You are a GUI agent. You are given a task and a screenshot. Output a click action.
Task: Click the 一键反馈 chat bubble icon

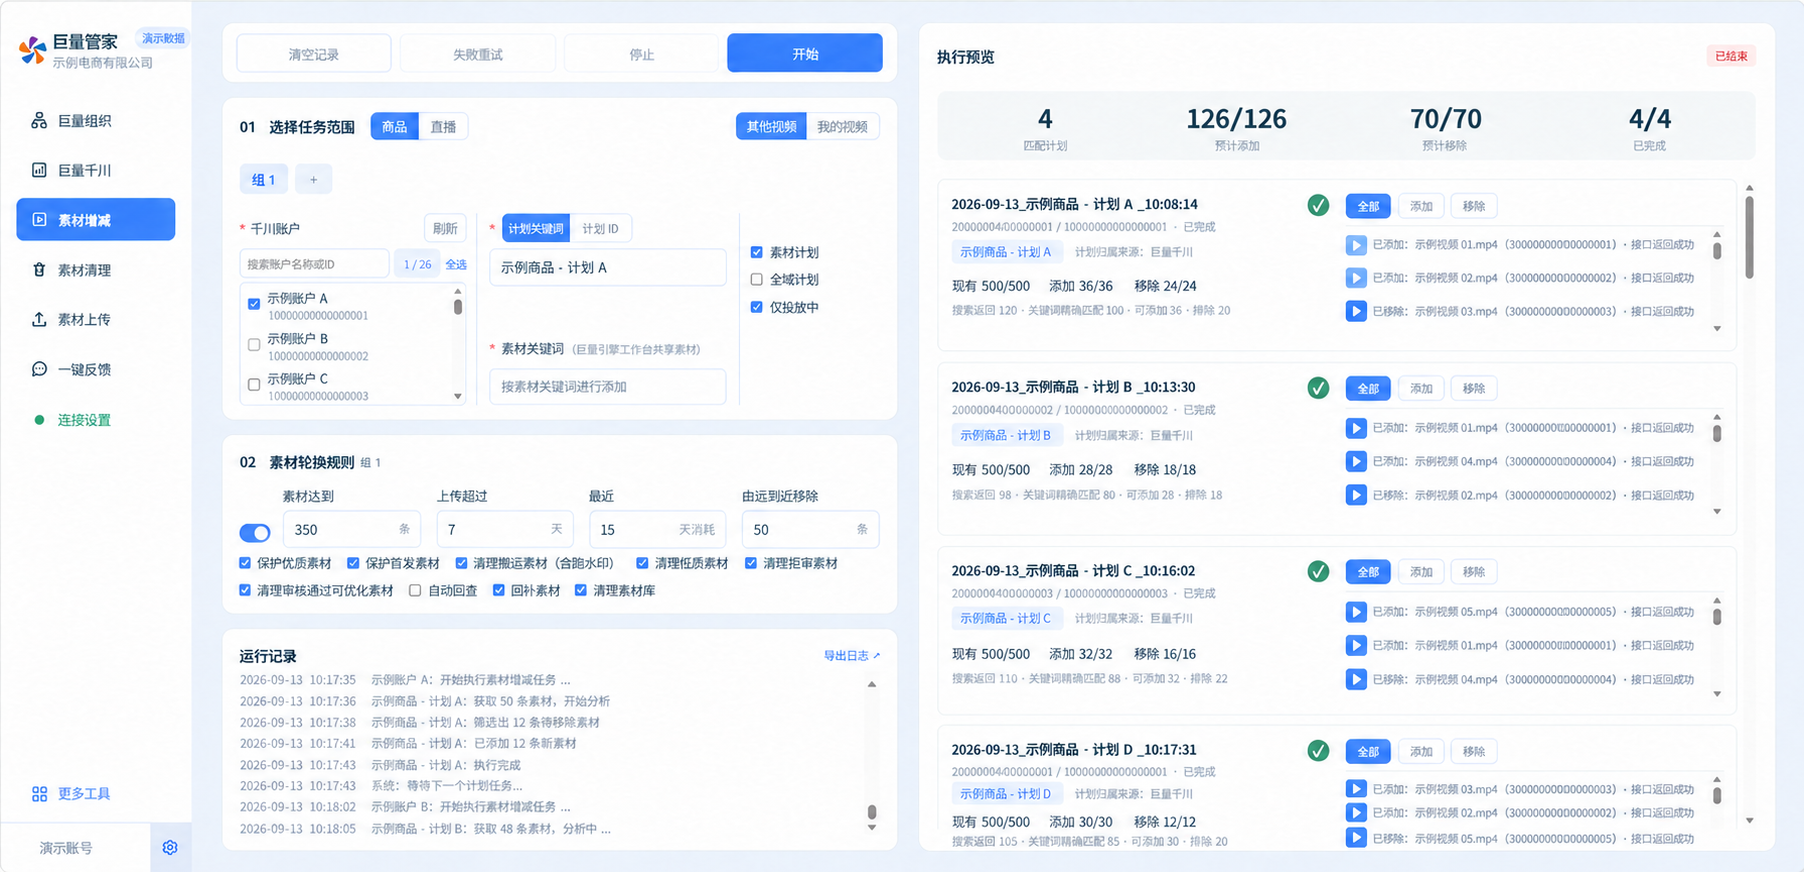coord(39,369)
